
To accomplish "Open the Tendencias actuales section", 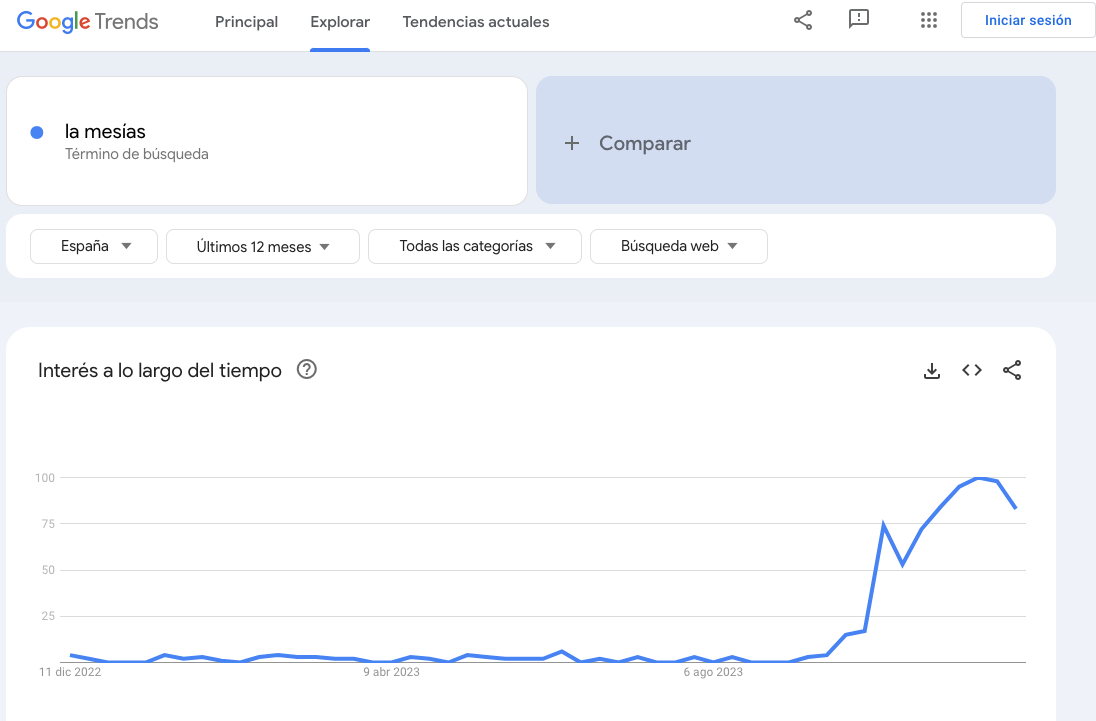I will [x=476, y=21].
